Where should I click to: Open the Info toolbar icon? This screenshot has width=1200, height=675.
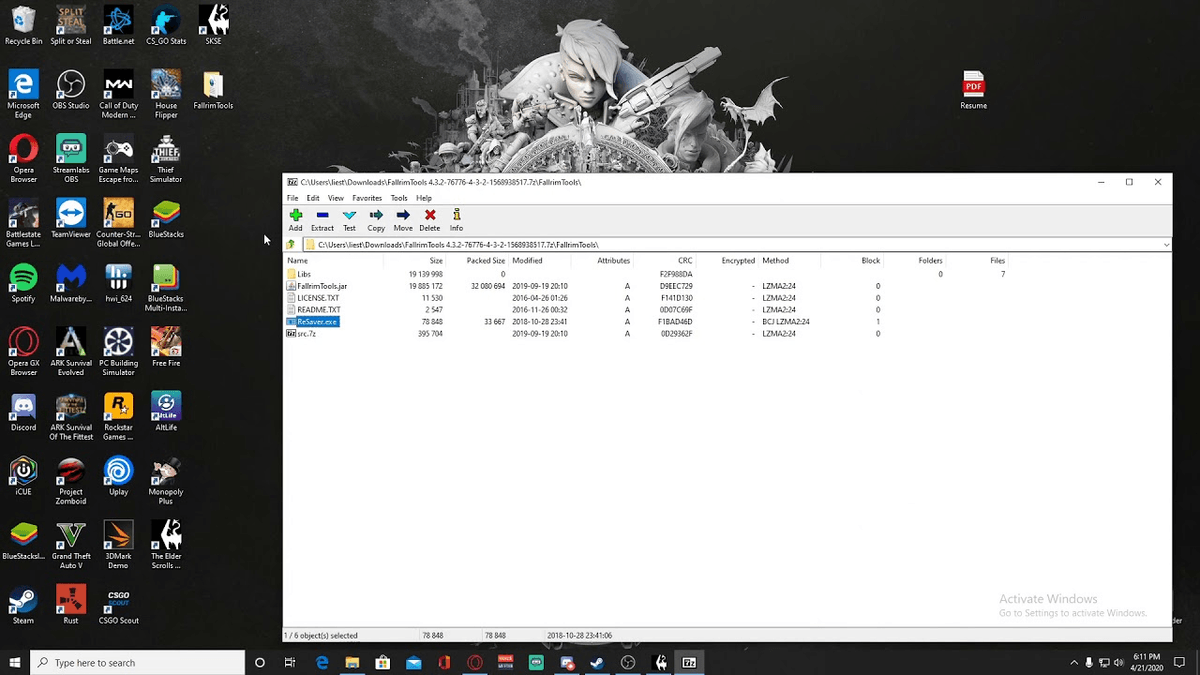point(456,219)
